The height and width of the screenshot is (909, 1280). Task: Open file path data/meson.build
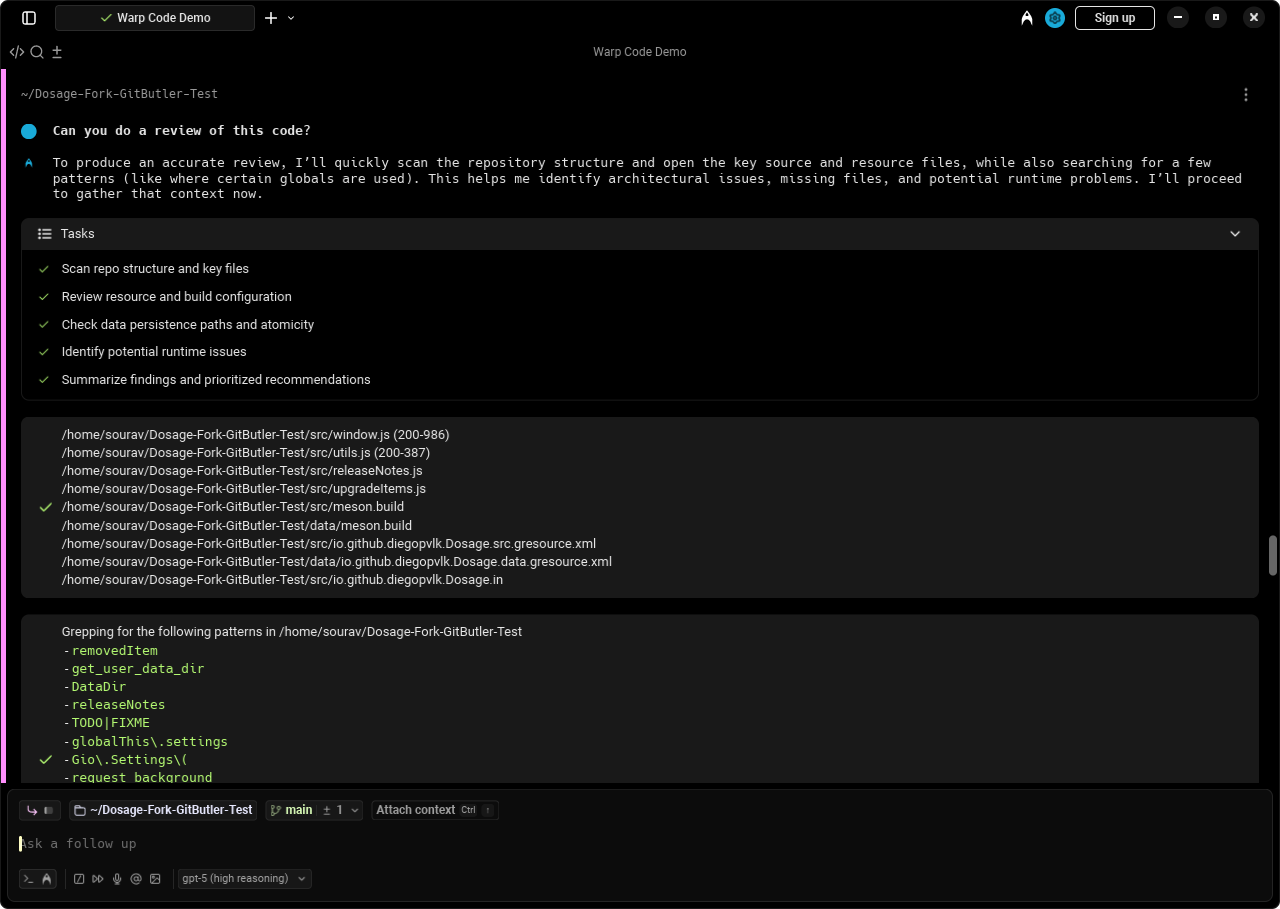click(237, 526)
